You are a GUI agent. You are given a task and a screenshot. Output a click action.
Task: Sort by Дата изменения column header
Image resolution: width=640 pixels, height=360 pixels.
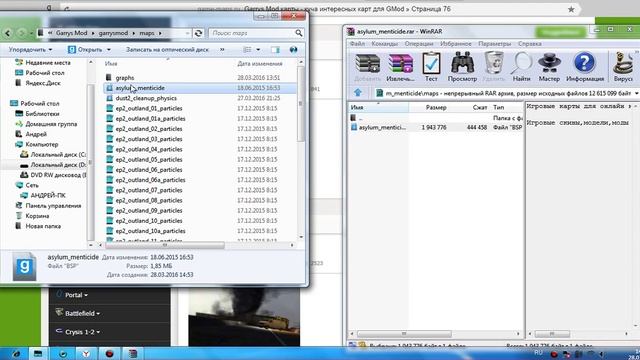(x=260, y=64)
